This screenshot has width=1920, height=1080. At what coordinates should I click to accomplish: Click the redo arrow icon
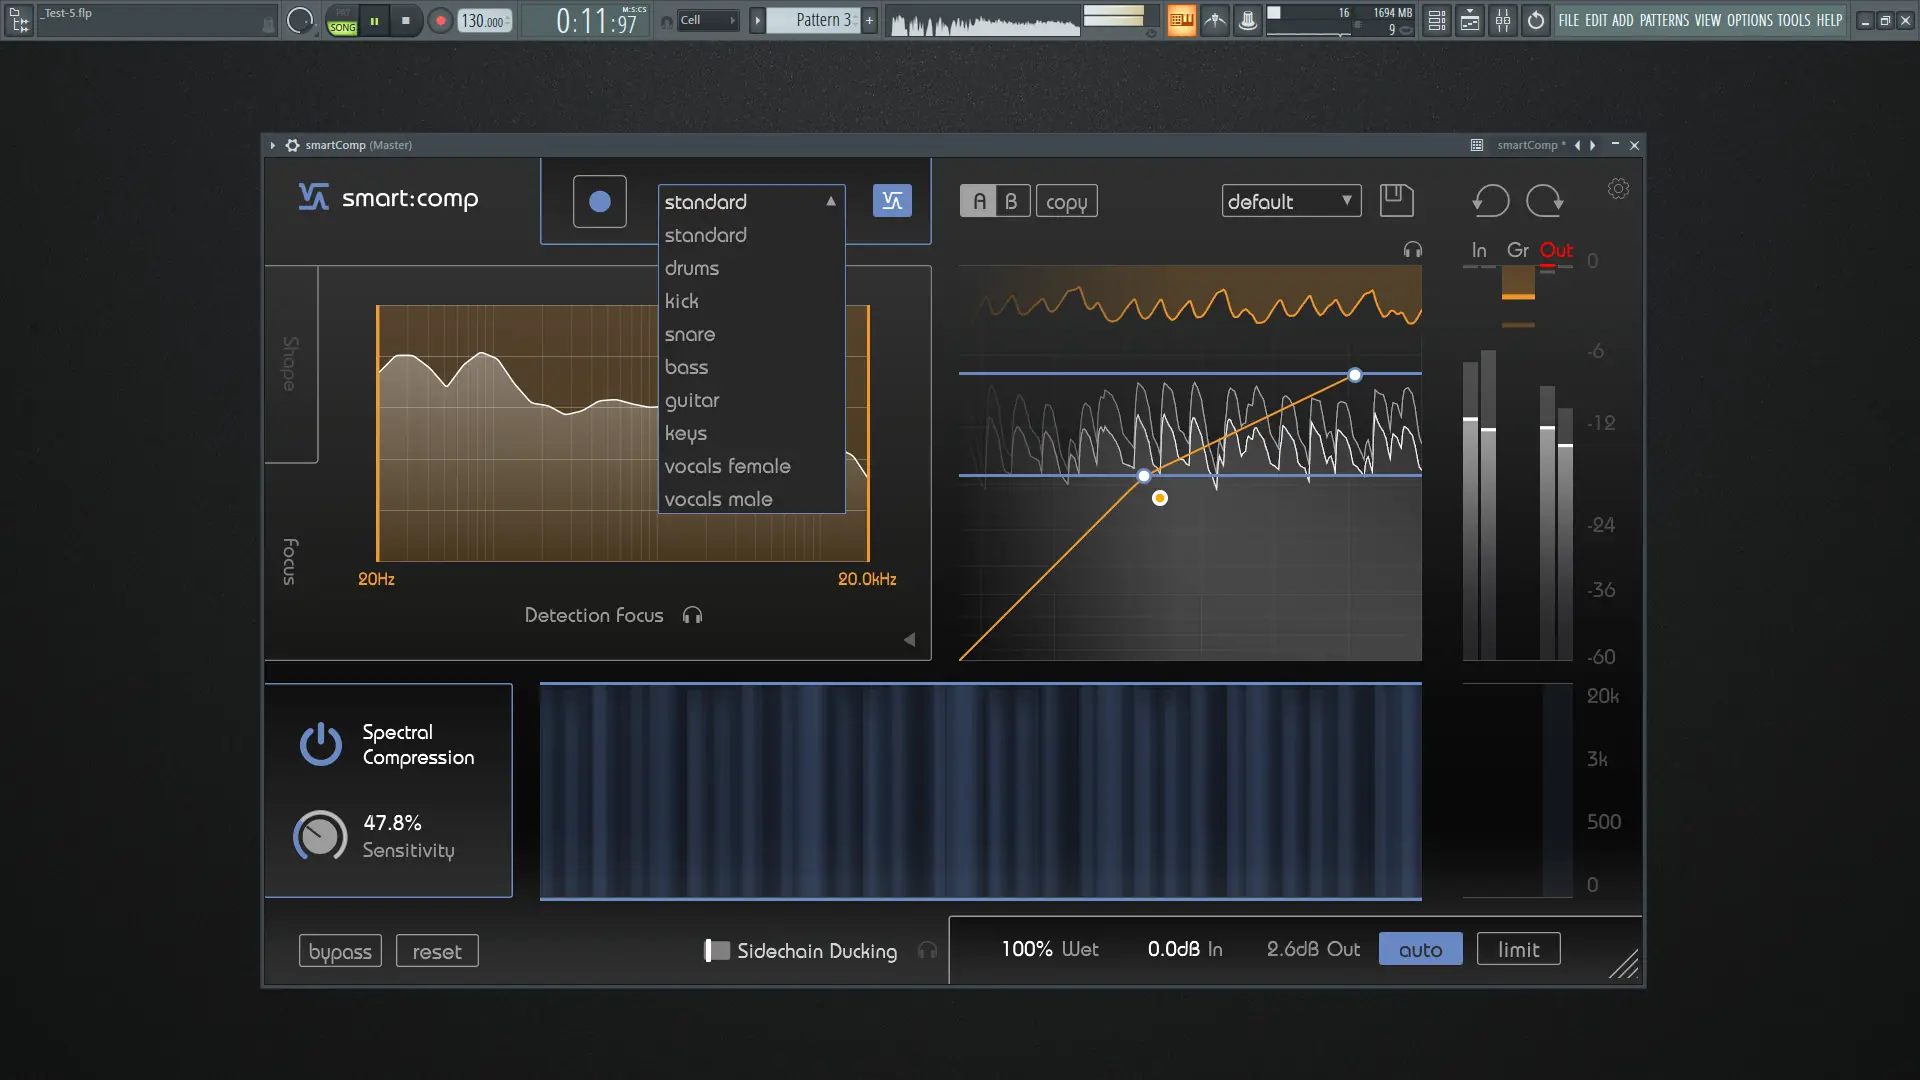[1544, 201]
